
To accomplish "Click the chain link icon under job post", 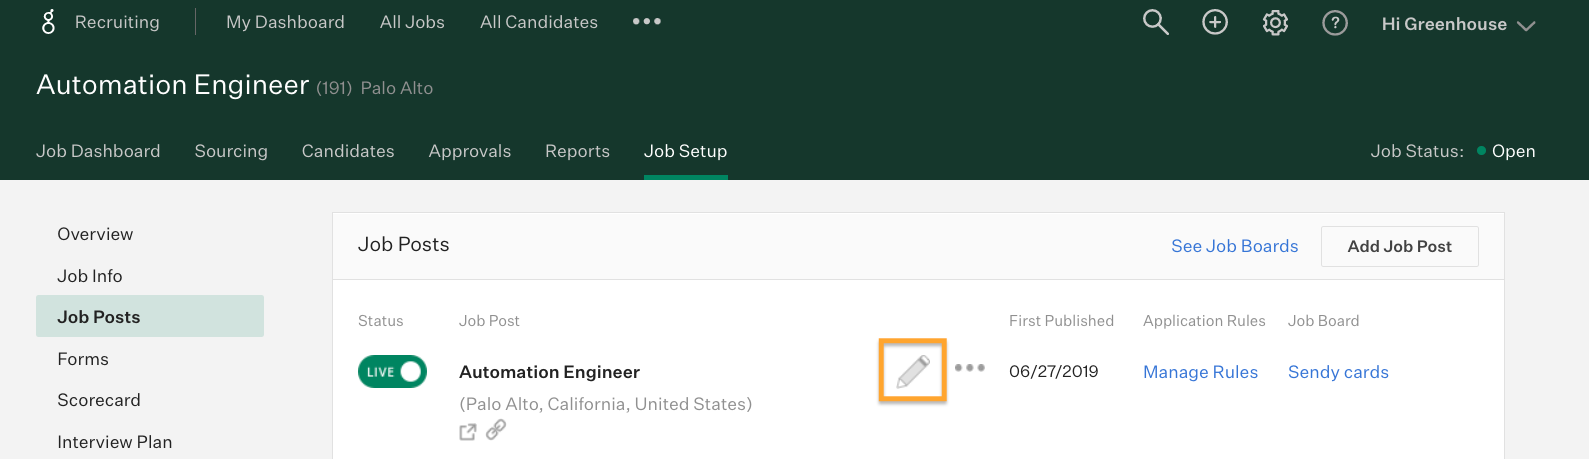I will tap(496, 430).
